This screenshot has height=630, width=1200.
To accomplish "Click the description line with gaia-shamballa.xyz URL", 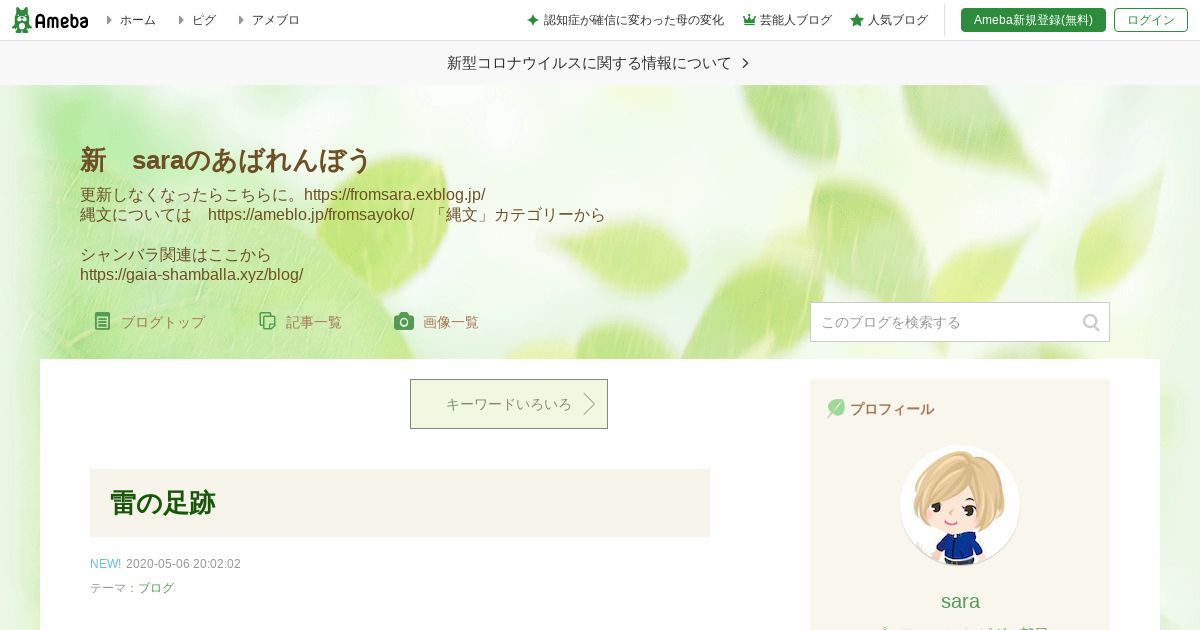I will tap(191, 275).
